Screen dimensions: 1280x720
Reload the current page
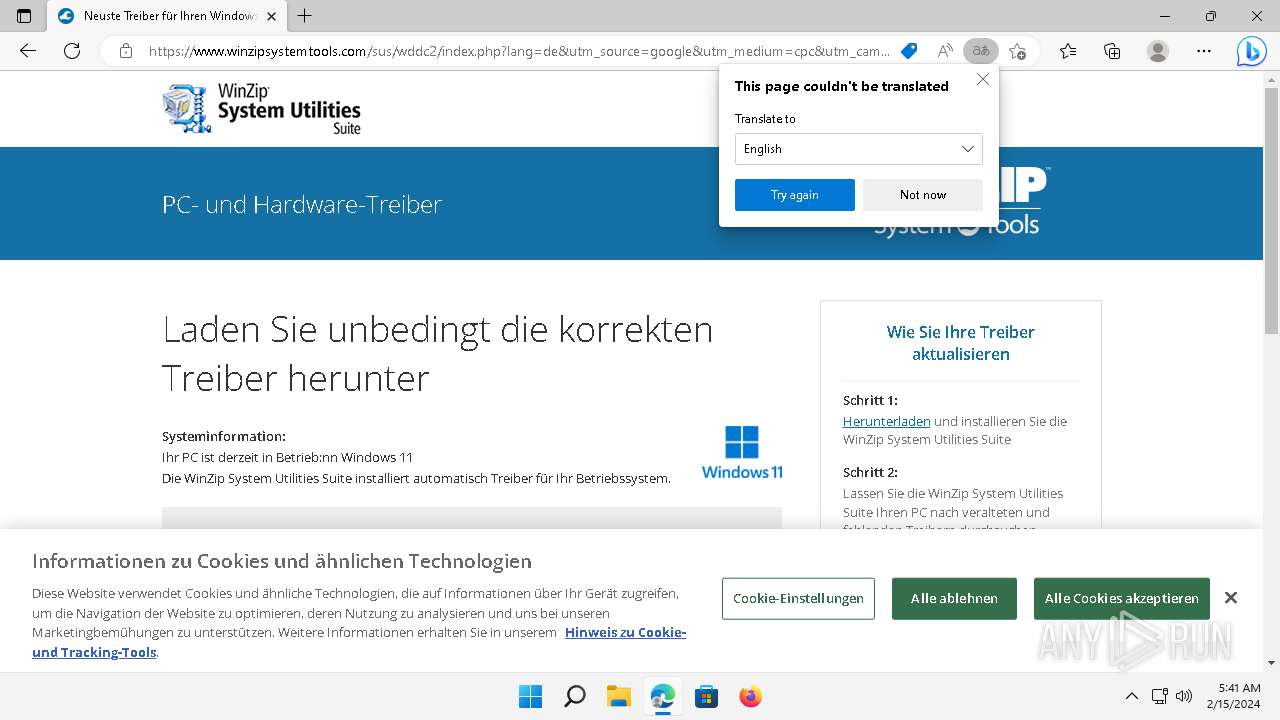coord(72,51)
